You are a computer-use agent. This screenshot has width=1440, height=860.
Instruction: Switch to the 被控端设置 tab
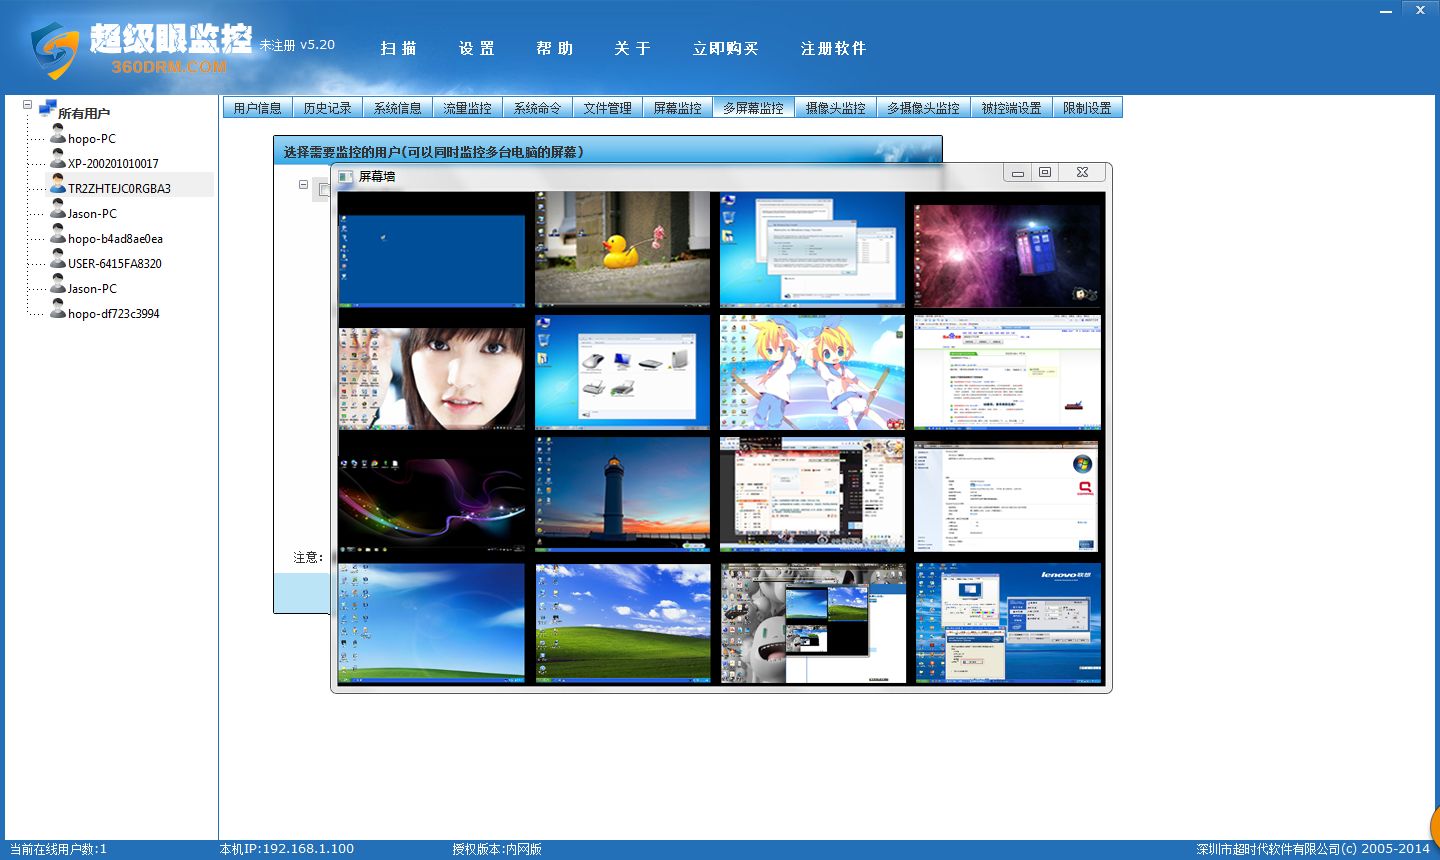point(1011,107)
